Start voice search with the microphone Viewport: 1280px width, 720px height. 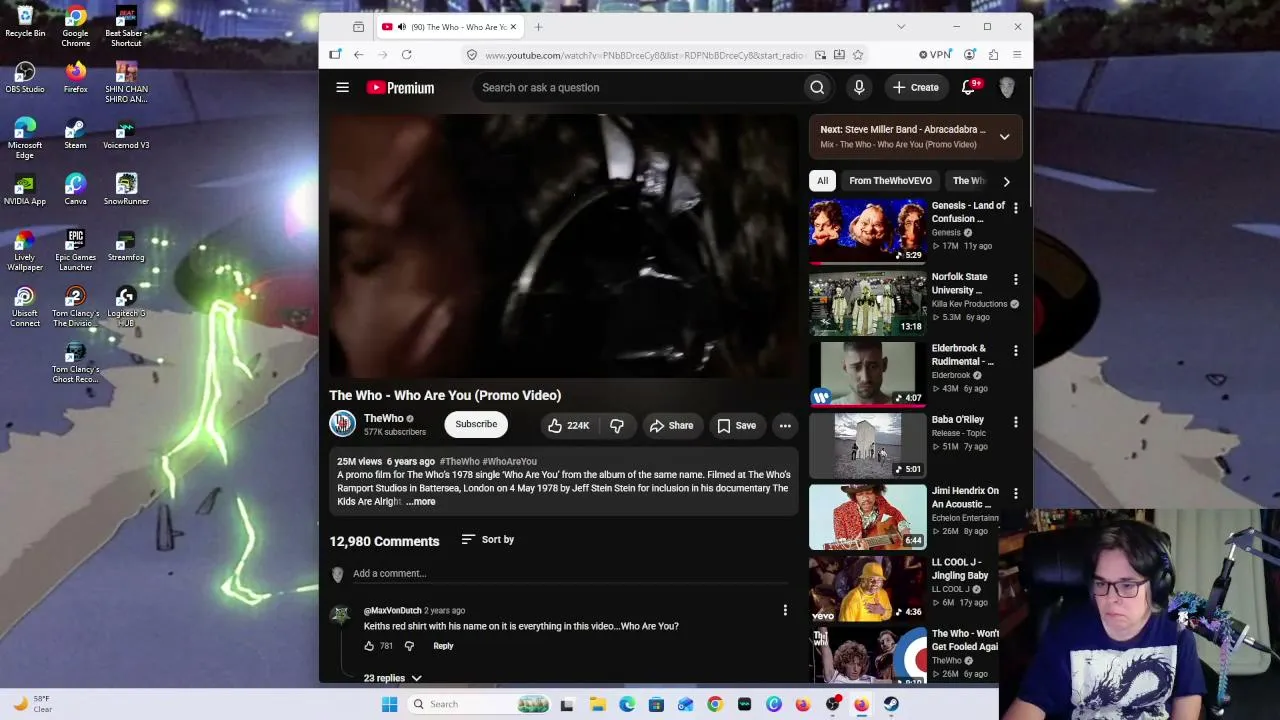[x=859, y=88]
